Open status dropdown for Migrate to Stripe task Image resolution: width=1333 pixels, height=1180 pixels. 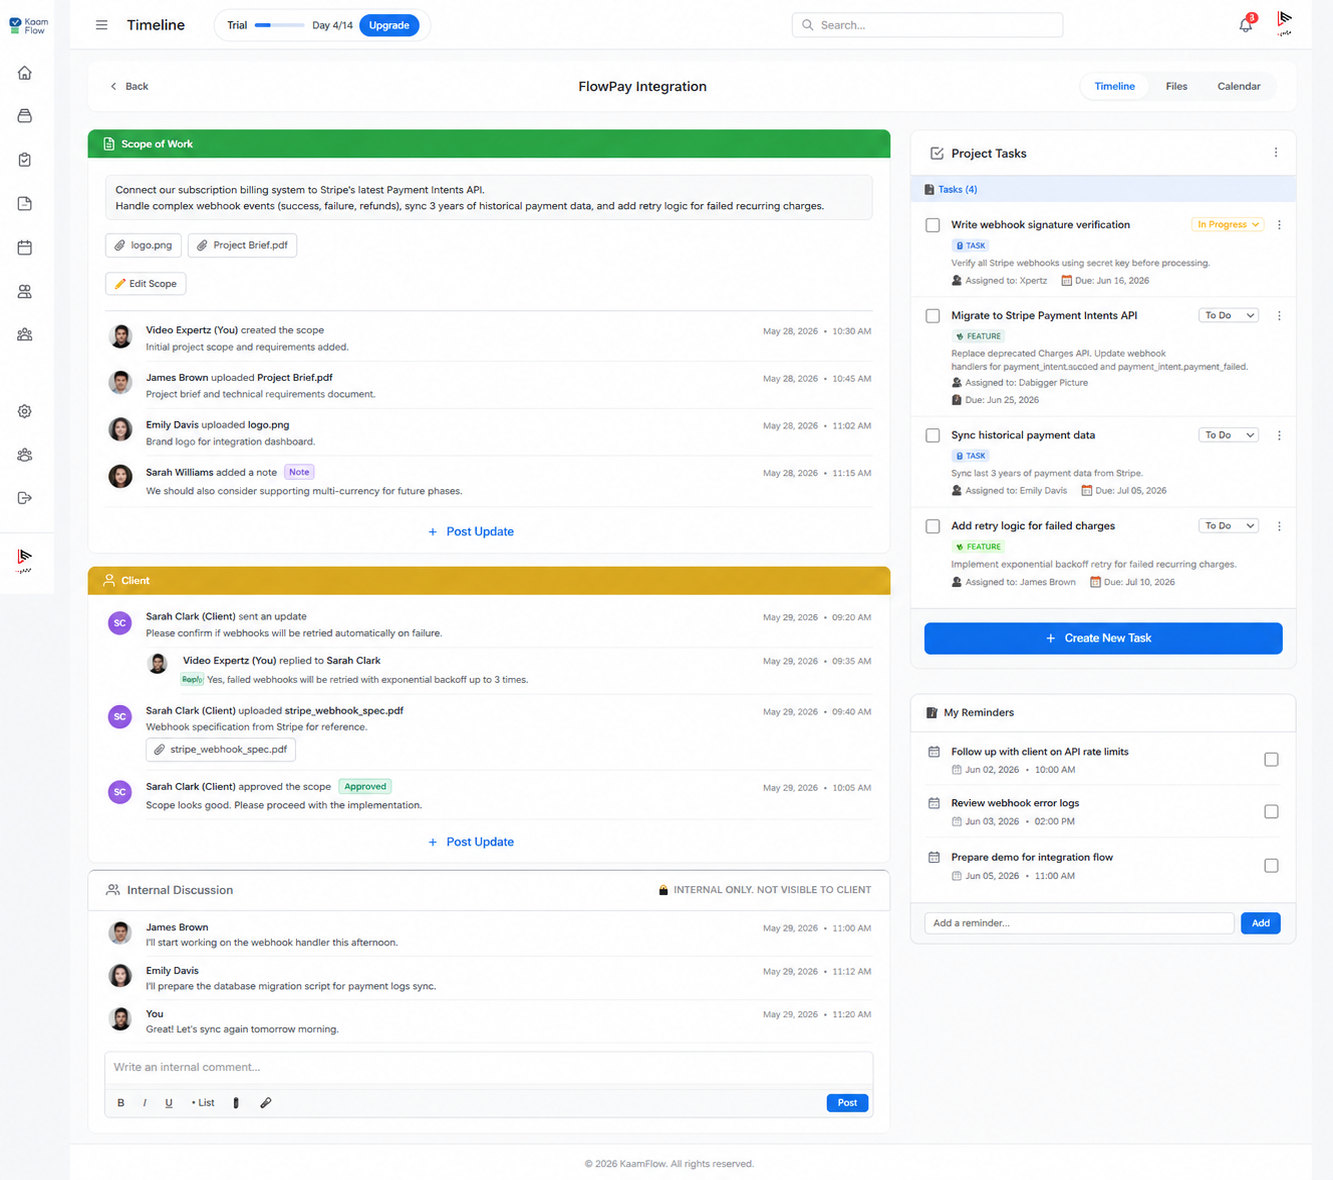click(1228, 316)
